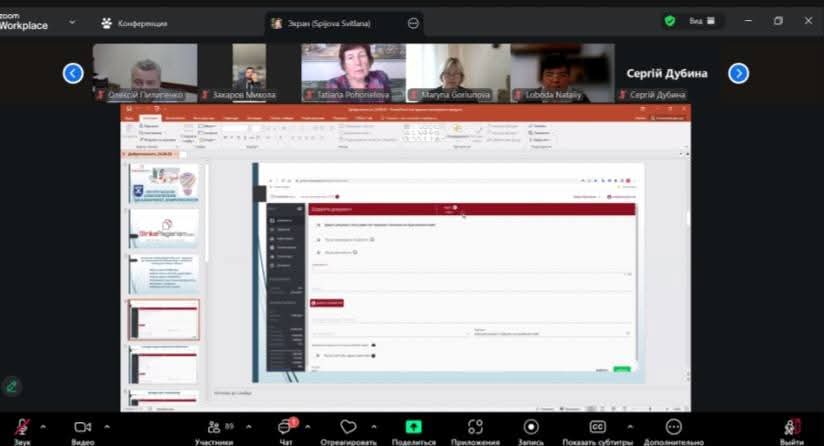This screenshot has height=446, width=824.
Task: Toggle camera with Видео button
Action: 82,427
